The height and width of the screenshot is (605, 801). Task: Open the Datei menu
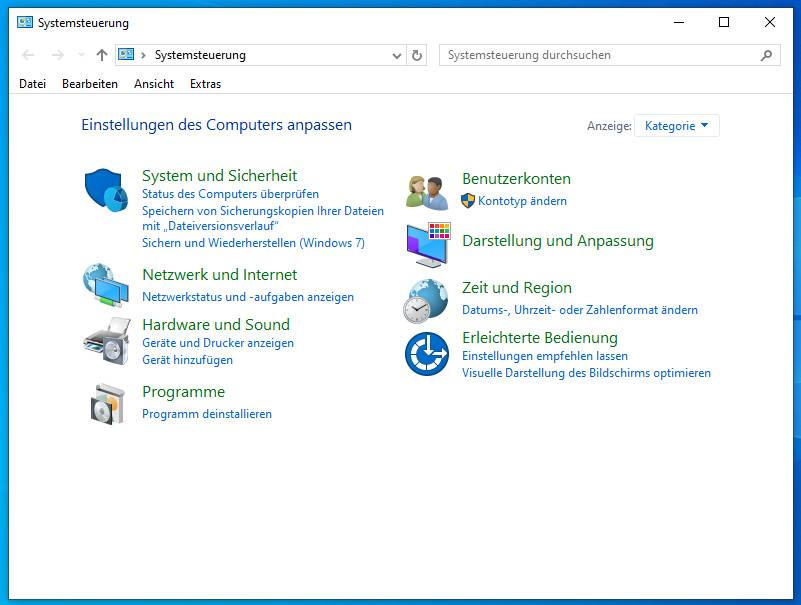click(33, 84)
